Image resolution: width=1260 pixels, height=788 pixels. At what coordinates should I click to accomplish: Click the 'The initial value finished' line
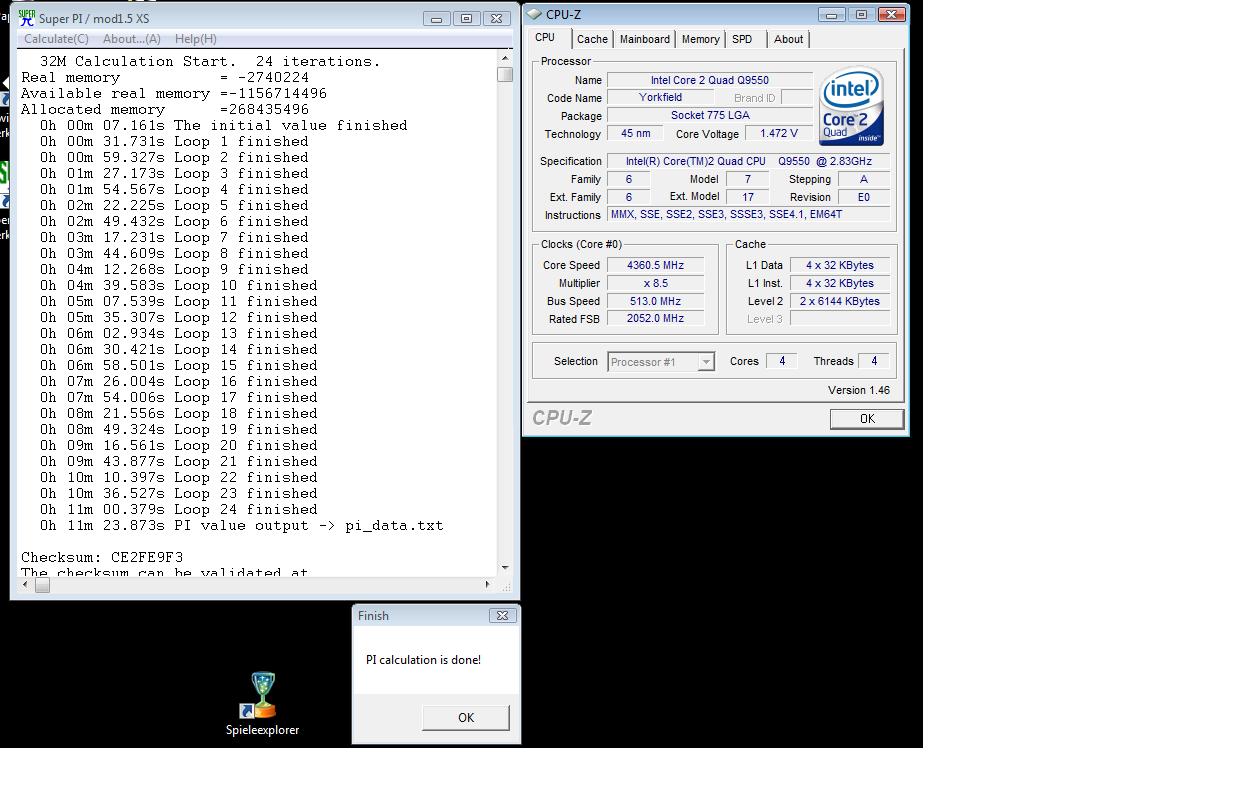pos(223,125)
